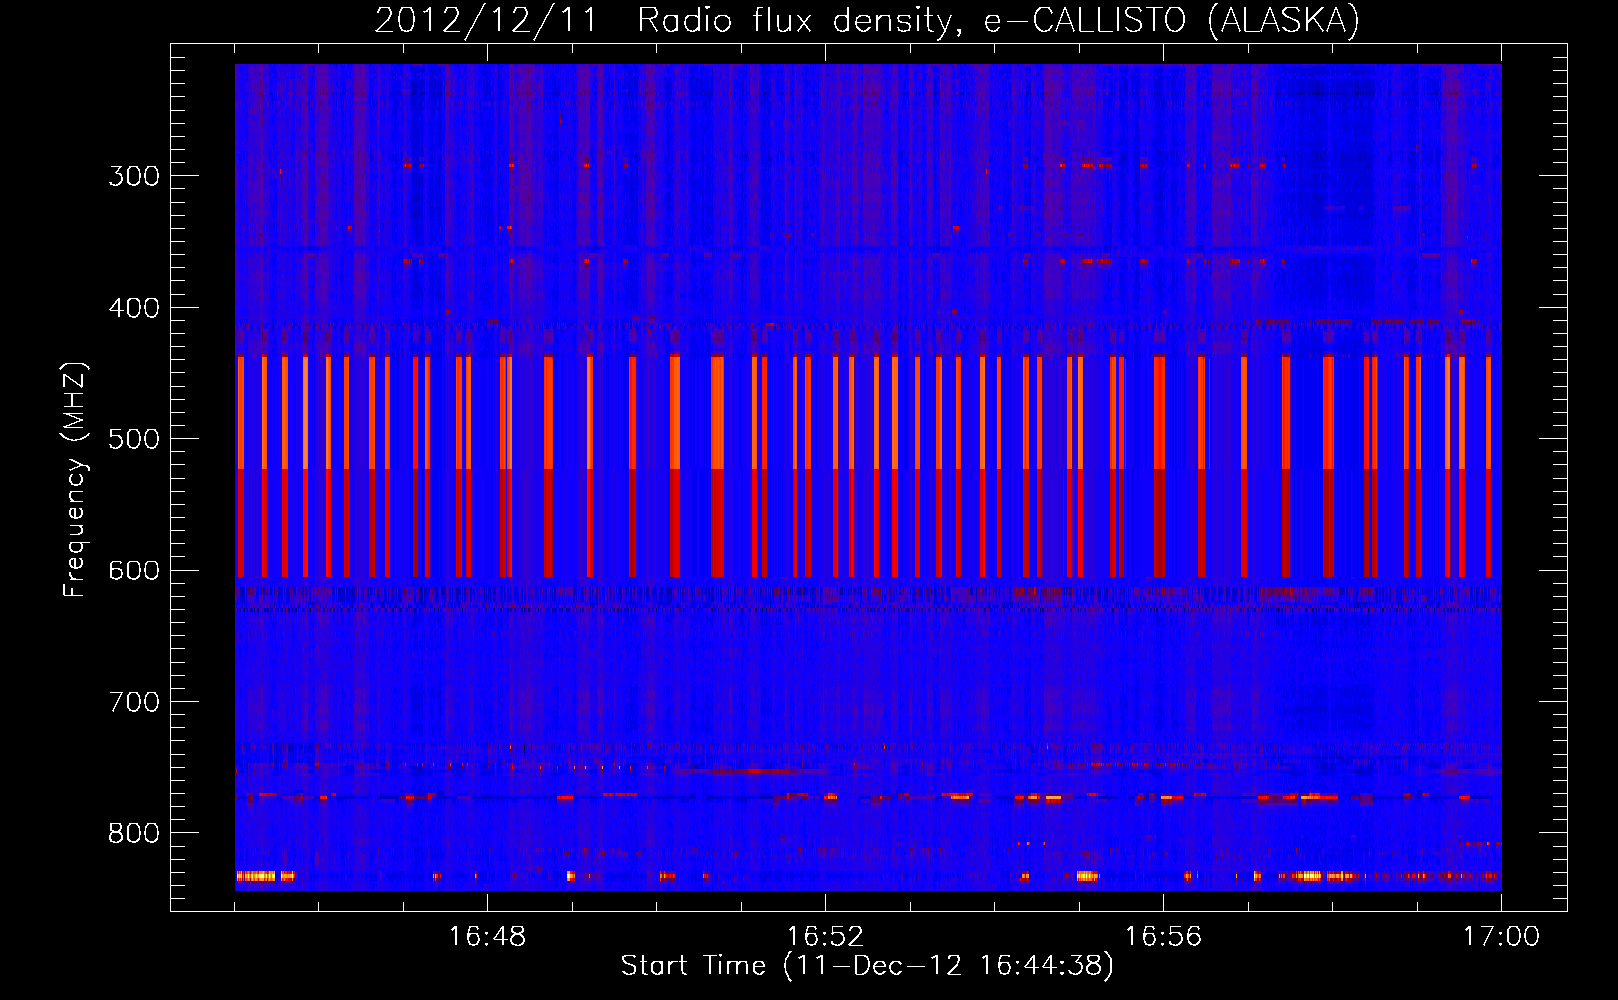1618x1000 pixels.
Task: Click the 16:56 time tick label
Action: 1163,937
